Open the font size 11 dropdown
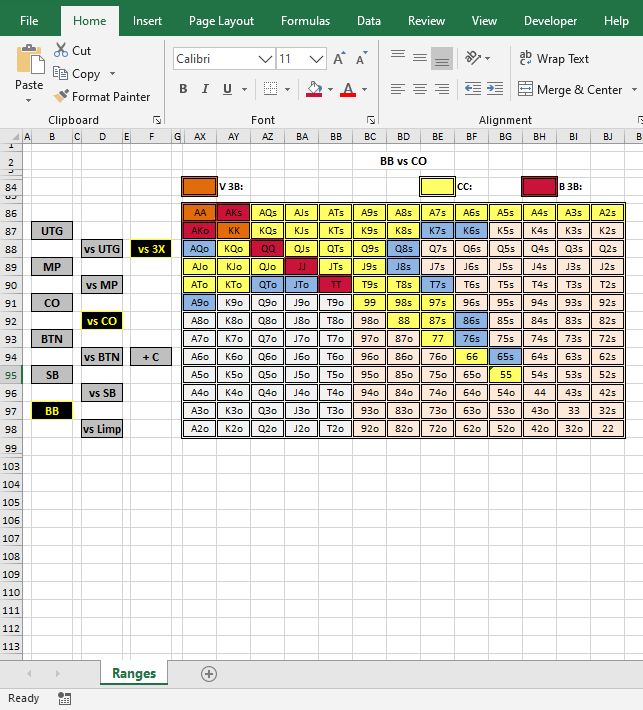This screenshot has width=643, height=710. (x=316, y=59)
